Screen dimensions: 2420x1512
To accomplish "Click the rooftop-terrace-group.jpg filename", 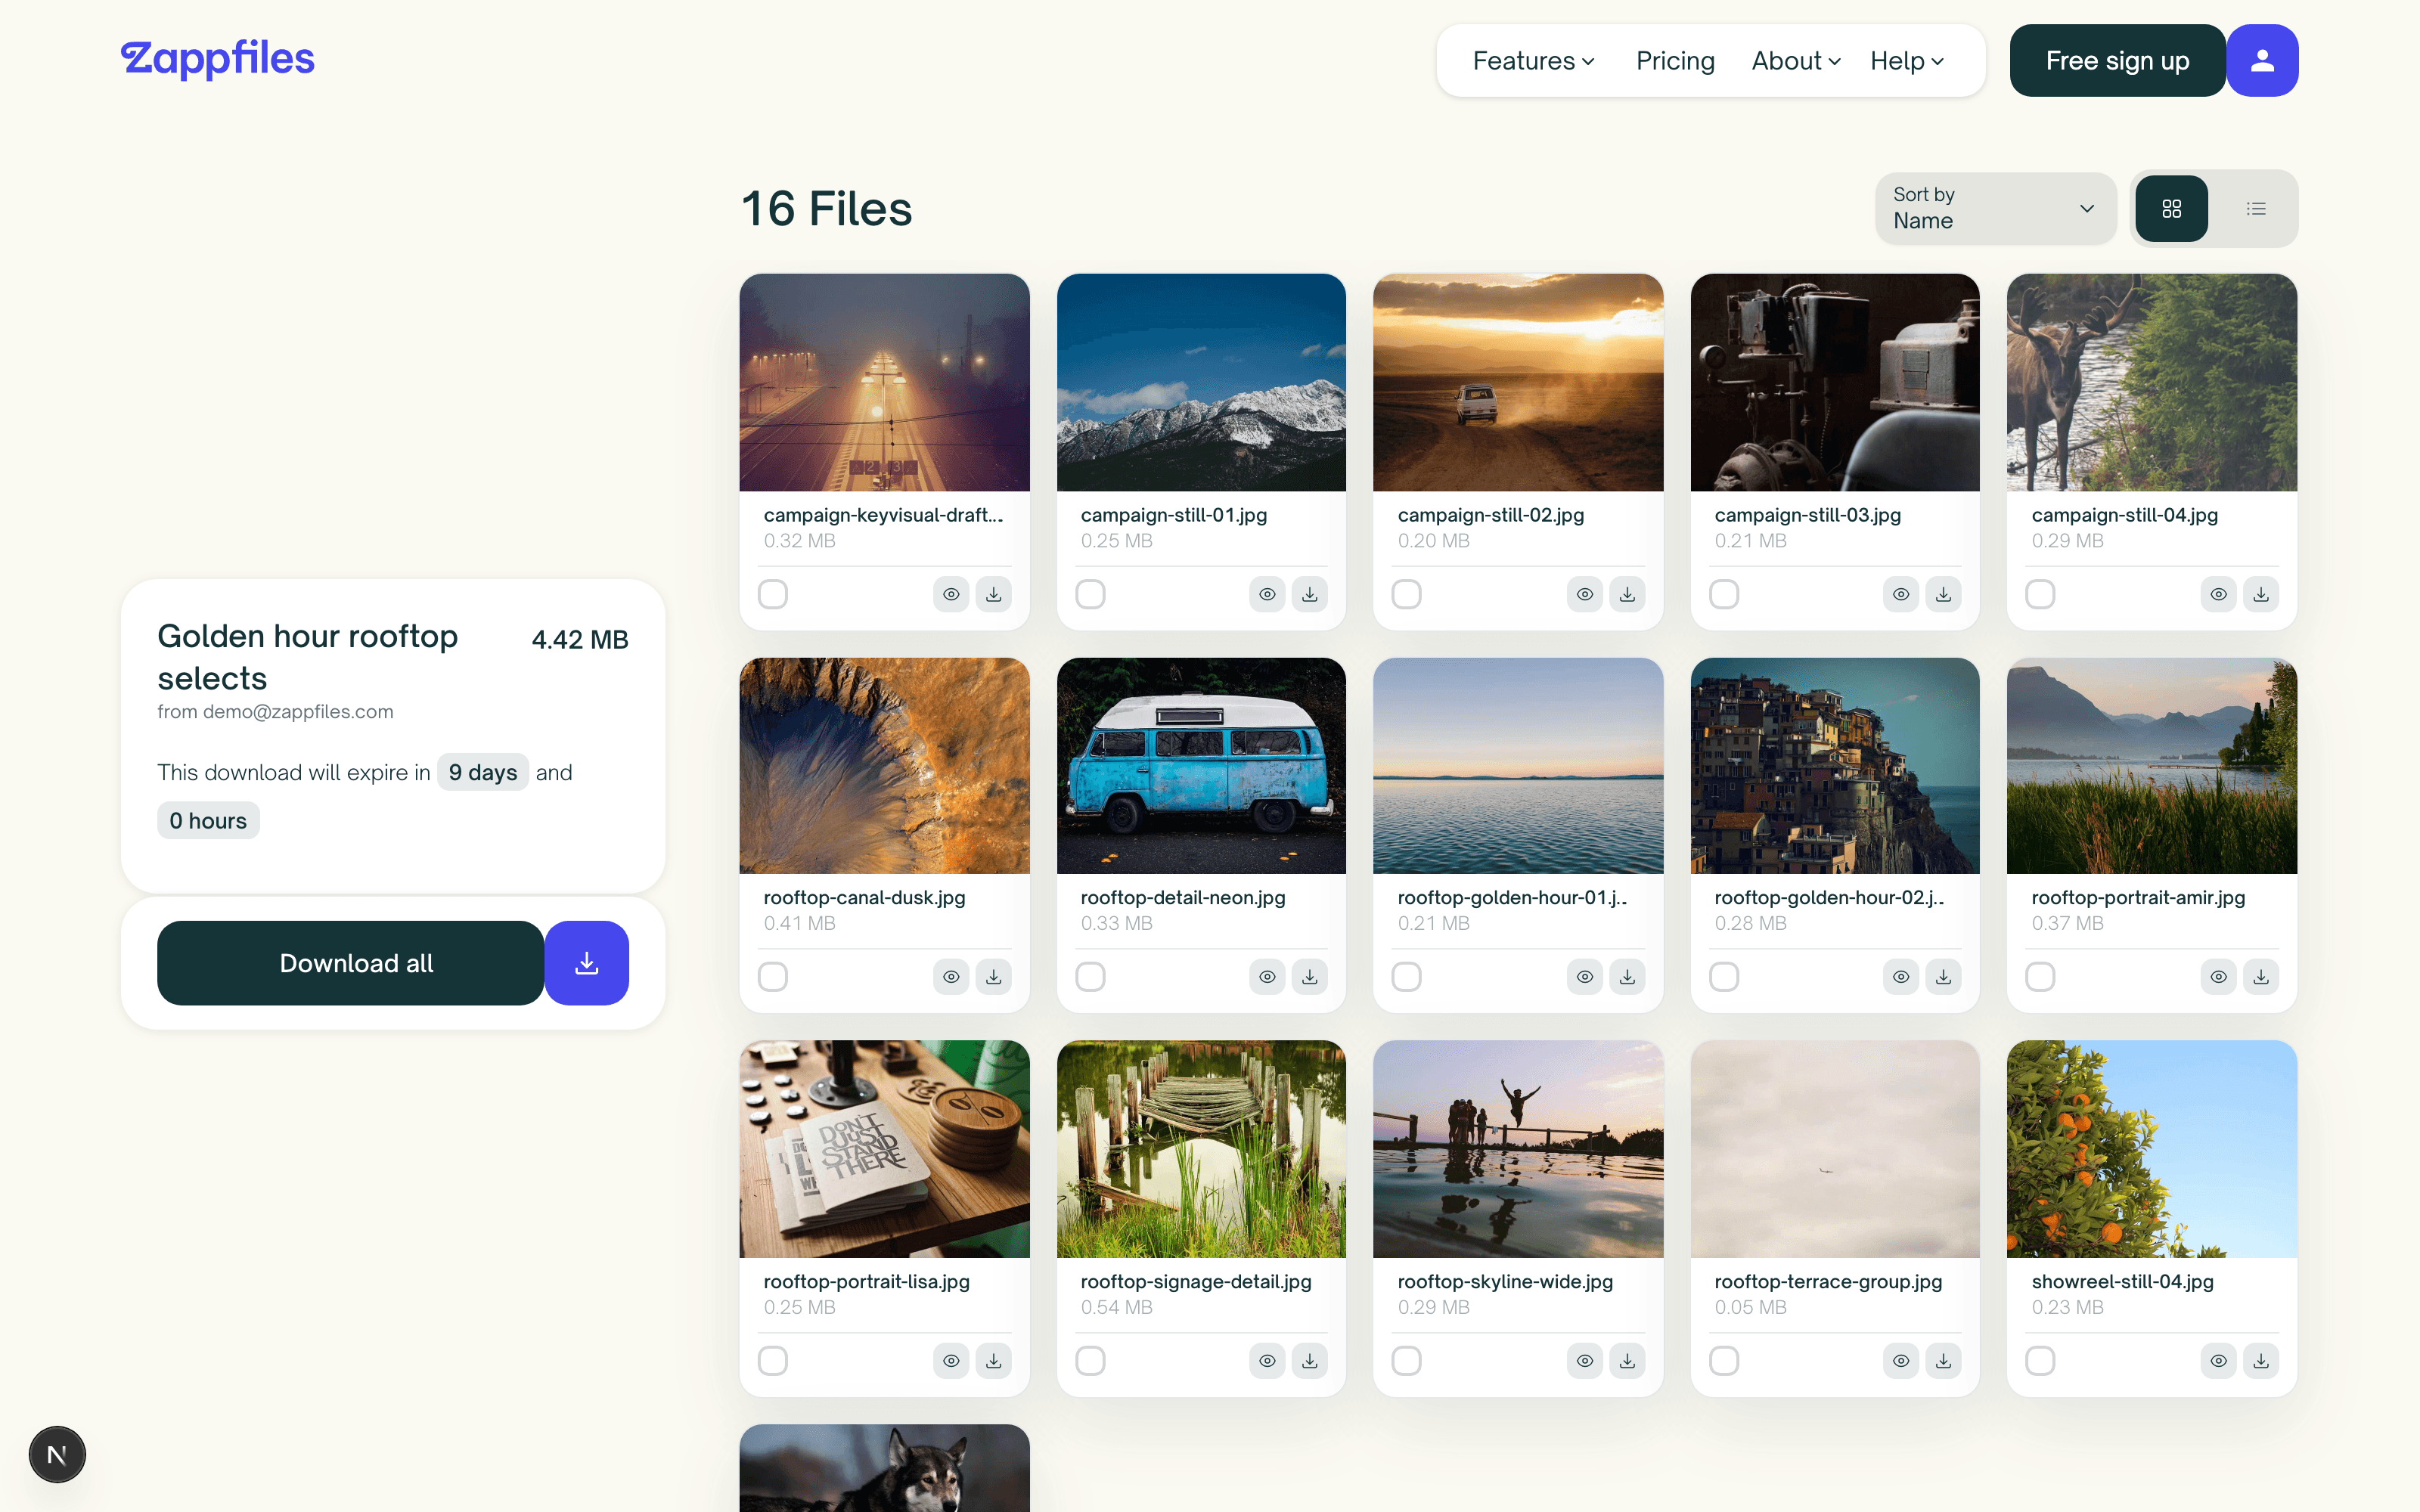I will point(1828,1281).
